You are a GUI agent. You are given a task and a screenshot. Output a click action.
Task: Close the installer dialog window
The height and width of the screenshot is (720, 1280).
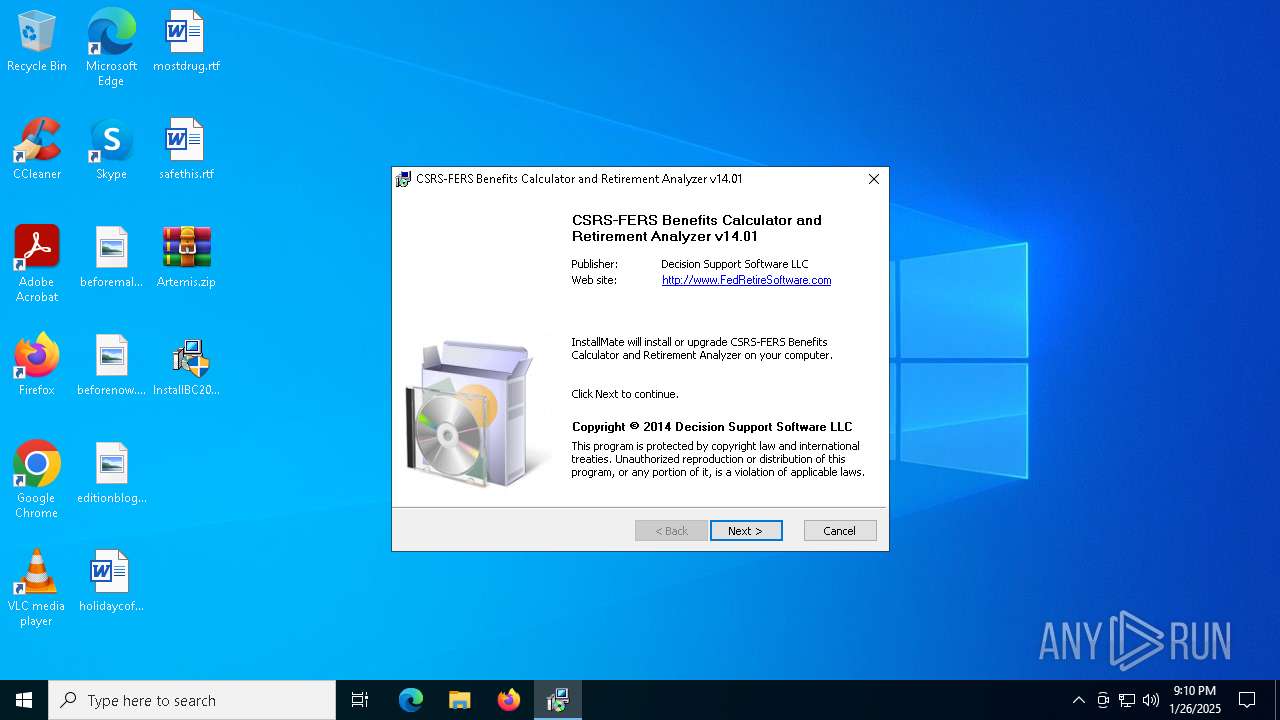(x=873, y=179)
